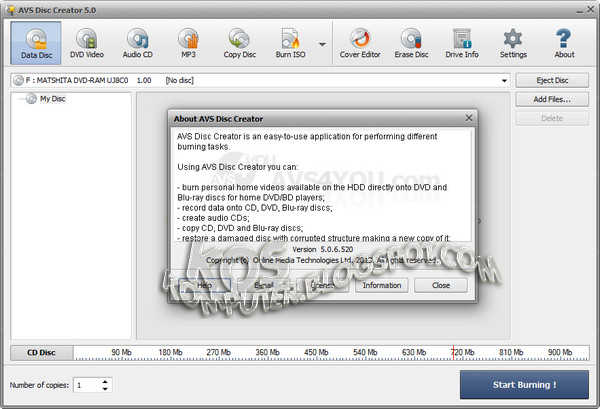Click the License button in the About dialog
The image size is (600, 409).
(x=323, y=285)
